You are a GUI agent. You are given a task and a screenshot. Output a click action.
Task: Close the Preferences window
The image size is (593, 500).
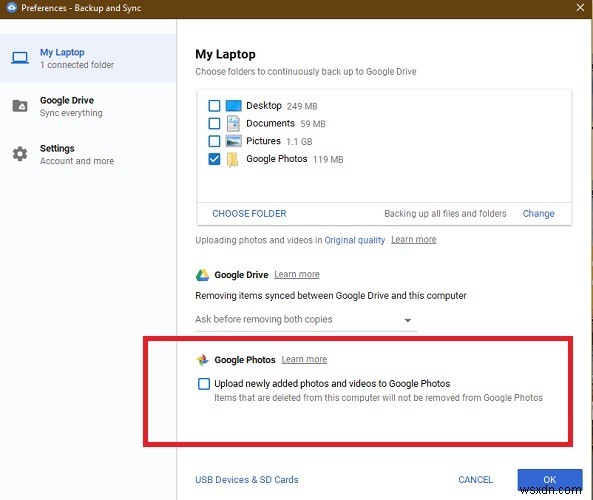click(x=581, y=8)
